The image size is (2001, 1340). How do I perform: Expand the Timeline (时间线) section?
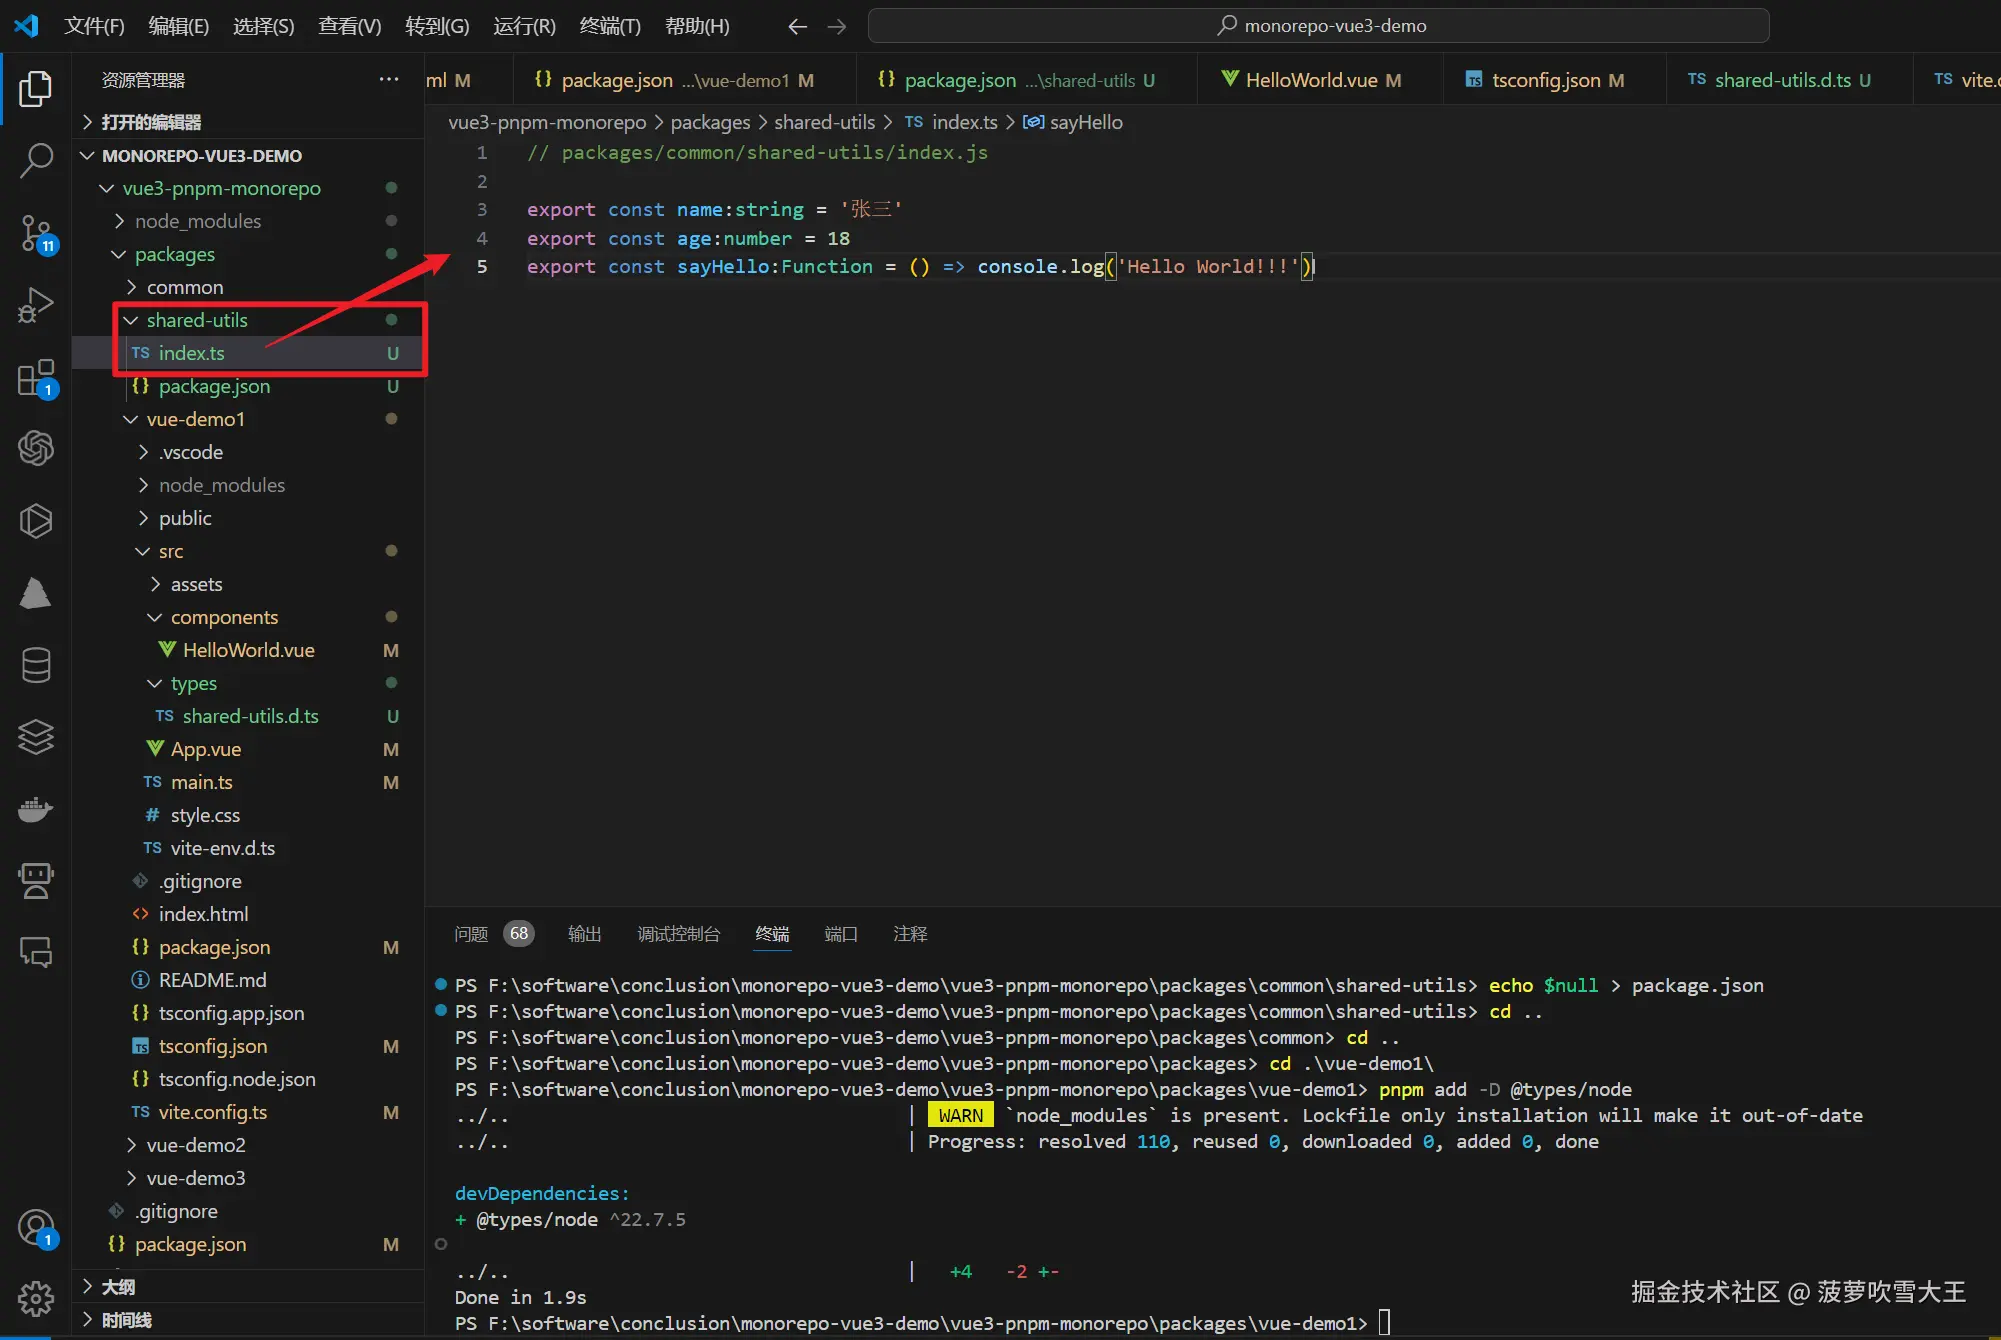pyautogui.click(x=126, y=1320)
